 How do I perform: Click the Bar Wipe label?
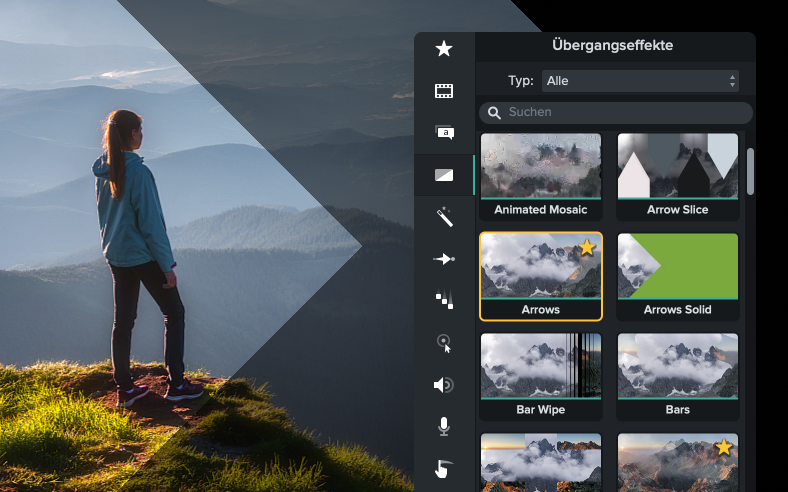541,410
